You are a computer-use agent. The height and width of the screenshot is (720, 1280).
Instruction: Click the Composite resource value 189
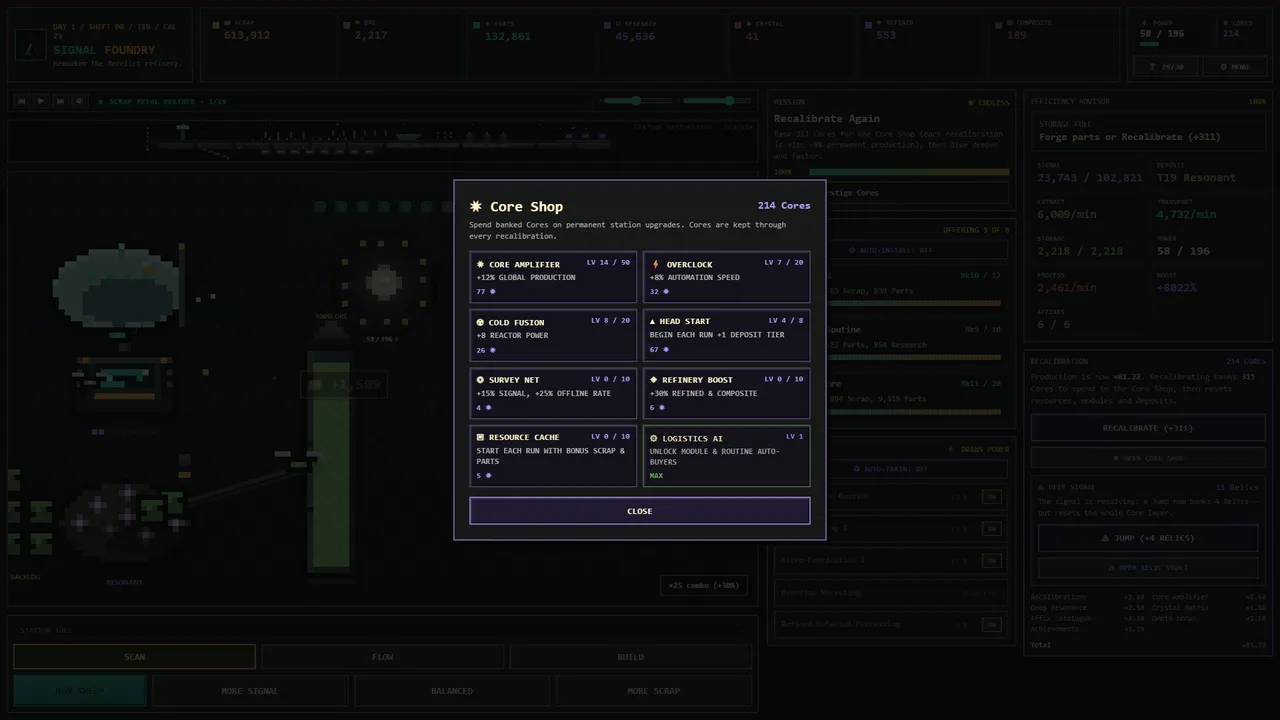pyautogui.click(x=1016, y=35)
